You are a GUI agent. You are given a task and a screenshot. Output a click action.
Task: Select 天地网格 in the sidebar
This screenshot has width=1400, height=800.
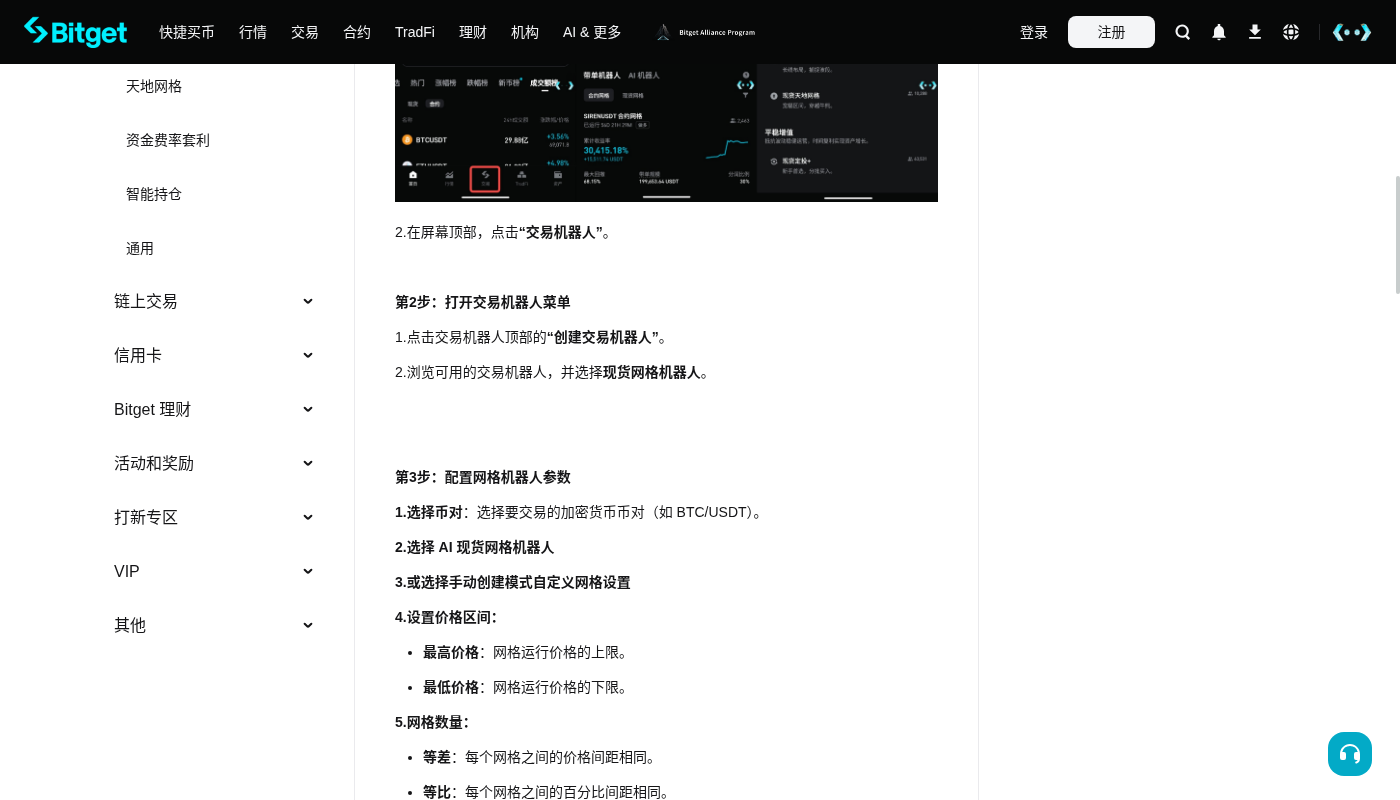point(154,86)
